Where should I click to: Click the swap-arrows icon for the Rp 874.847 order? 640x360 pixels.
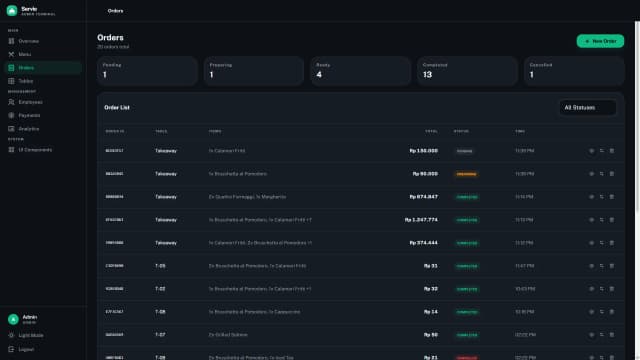click(x=602, y=197)
